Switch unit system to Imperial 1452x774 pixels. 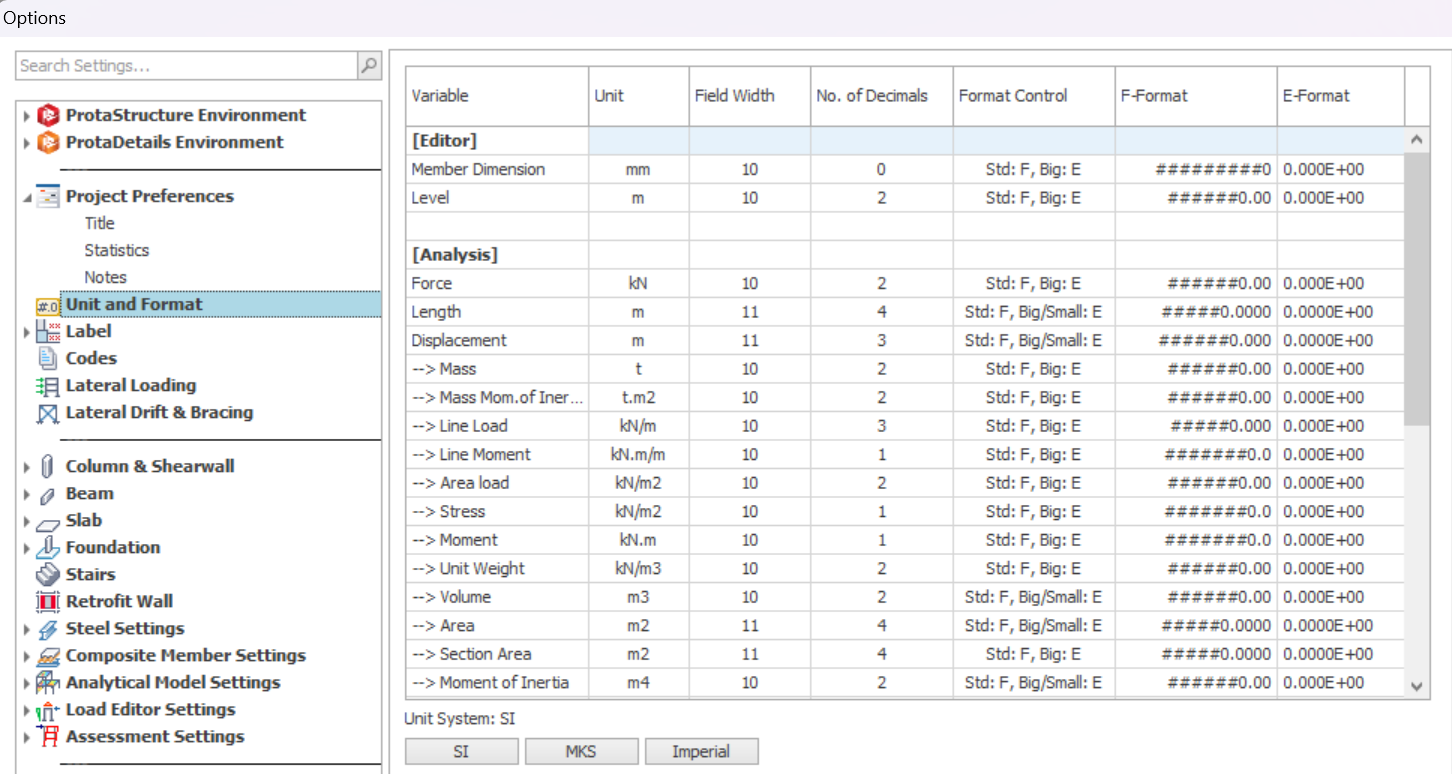pyautogui.click(x=701, y=751)
